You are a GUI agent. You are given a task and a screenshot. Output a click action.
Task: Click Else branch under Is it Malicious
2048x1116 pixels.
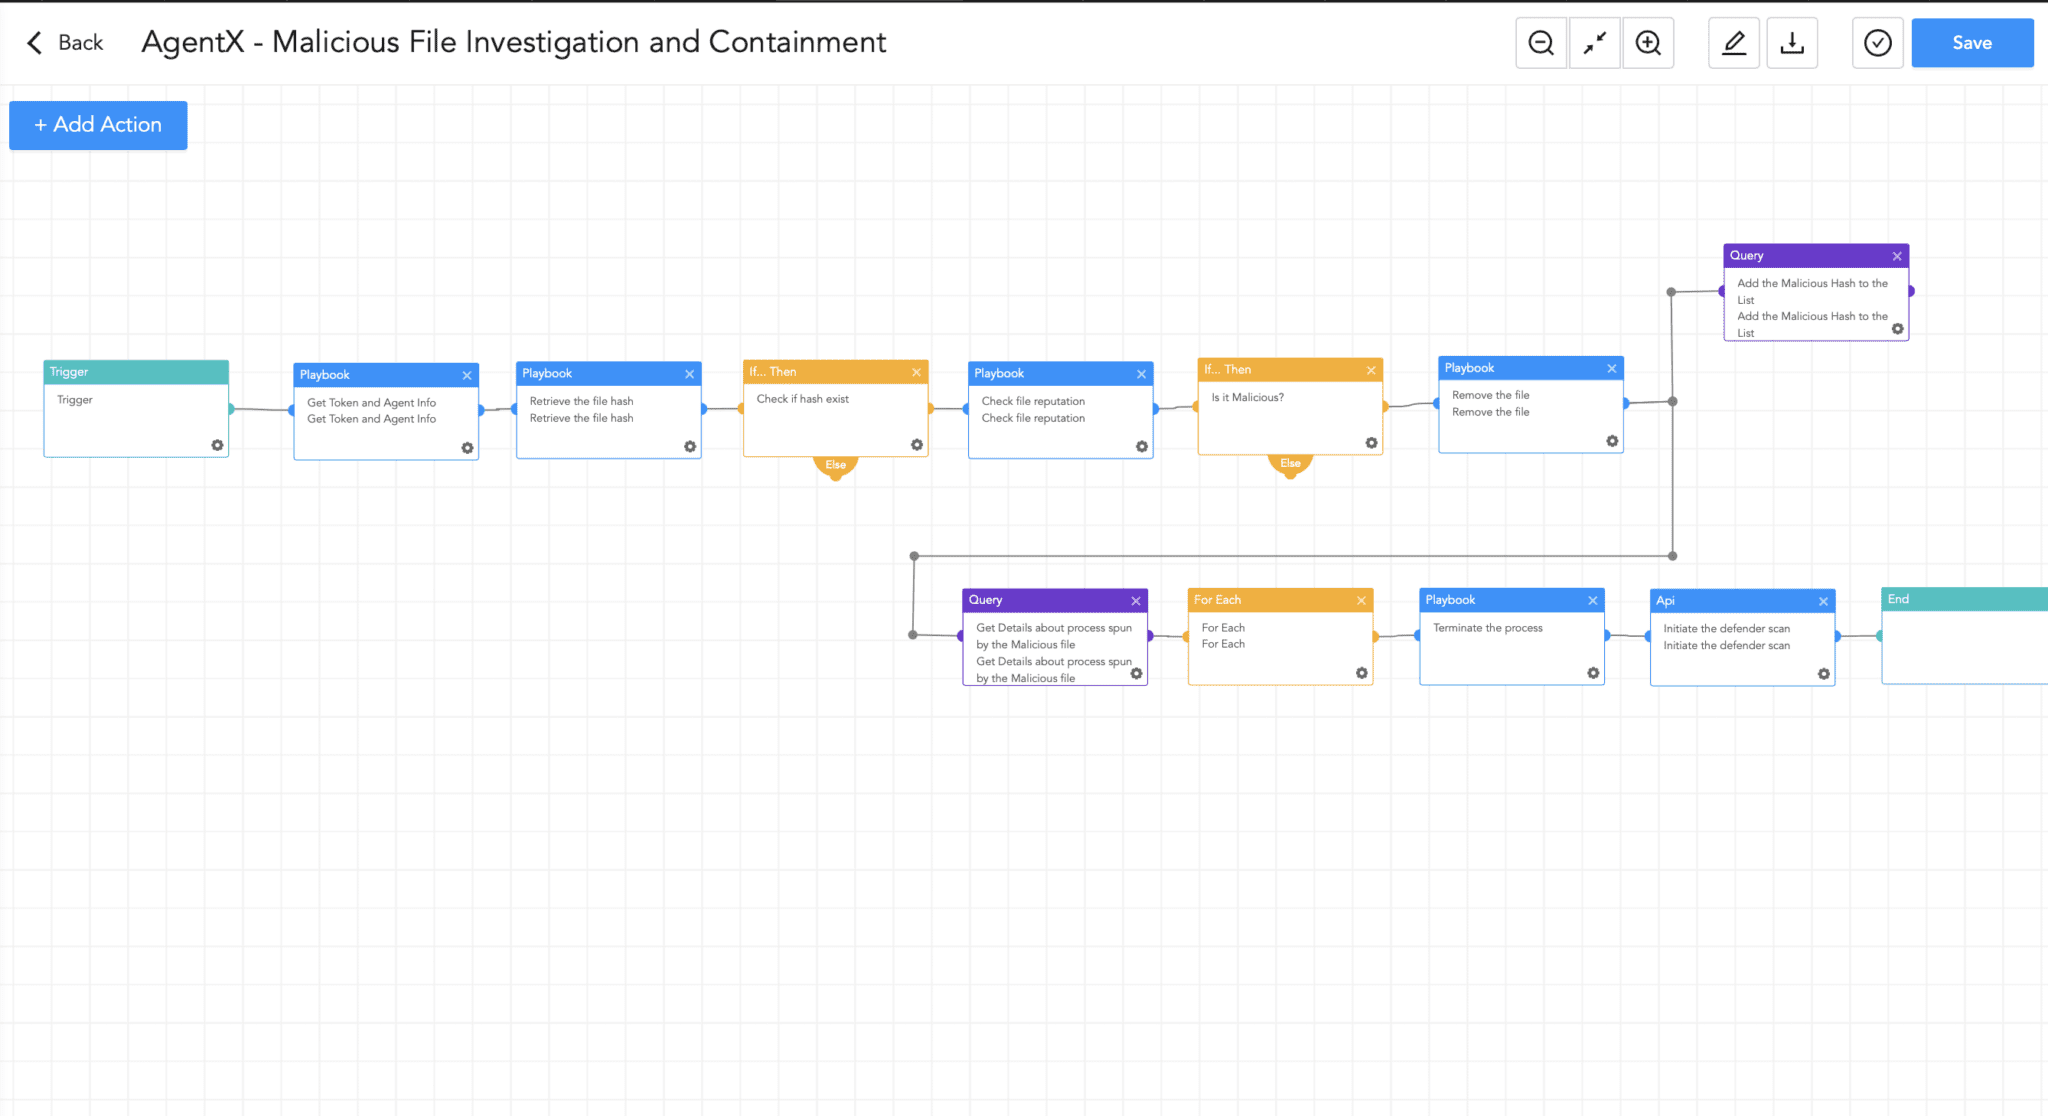point(1290,463)
